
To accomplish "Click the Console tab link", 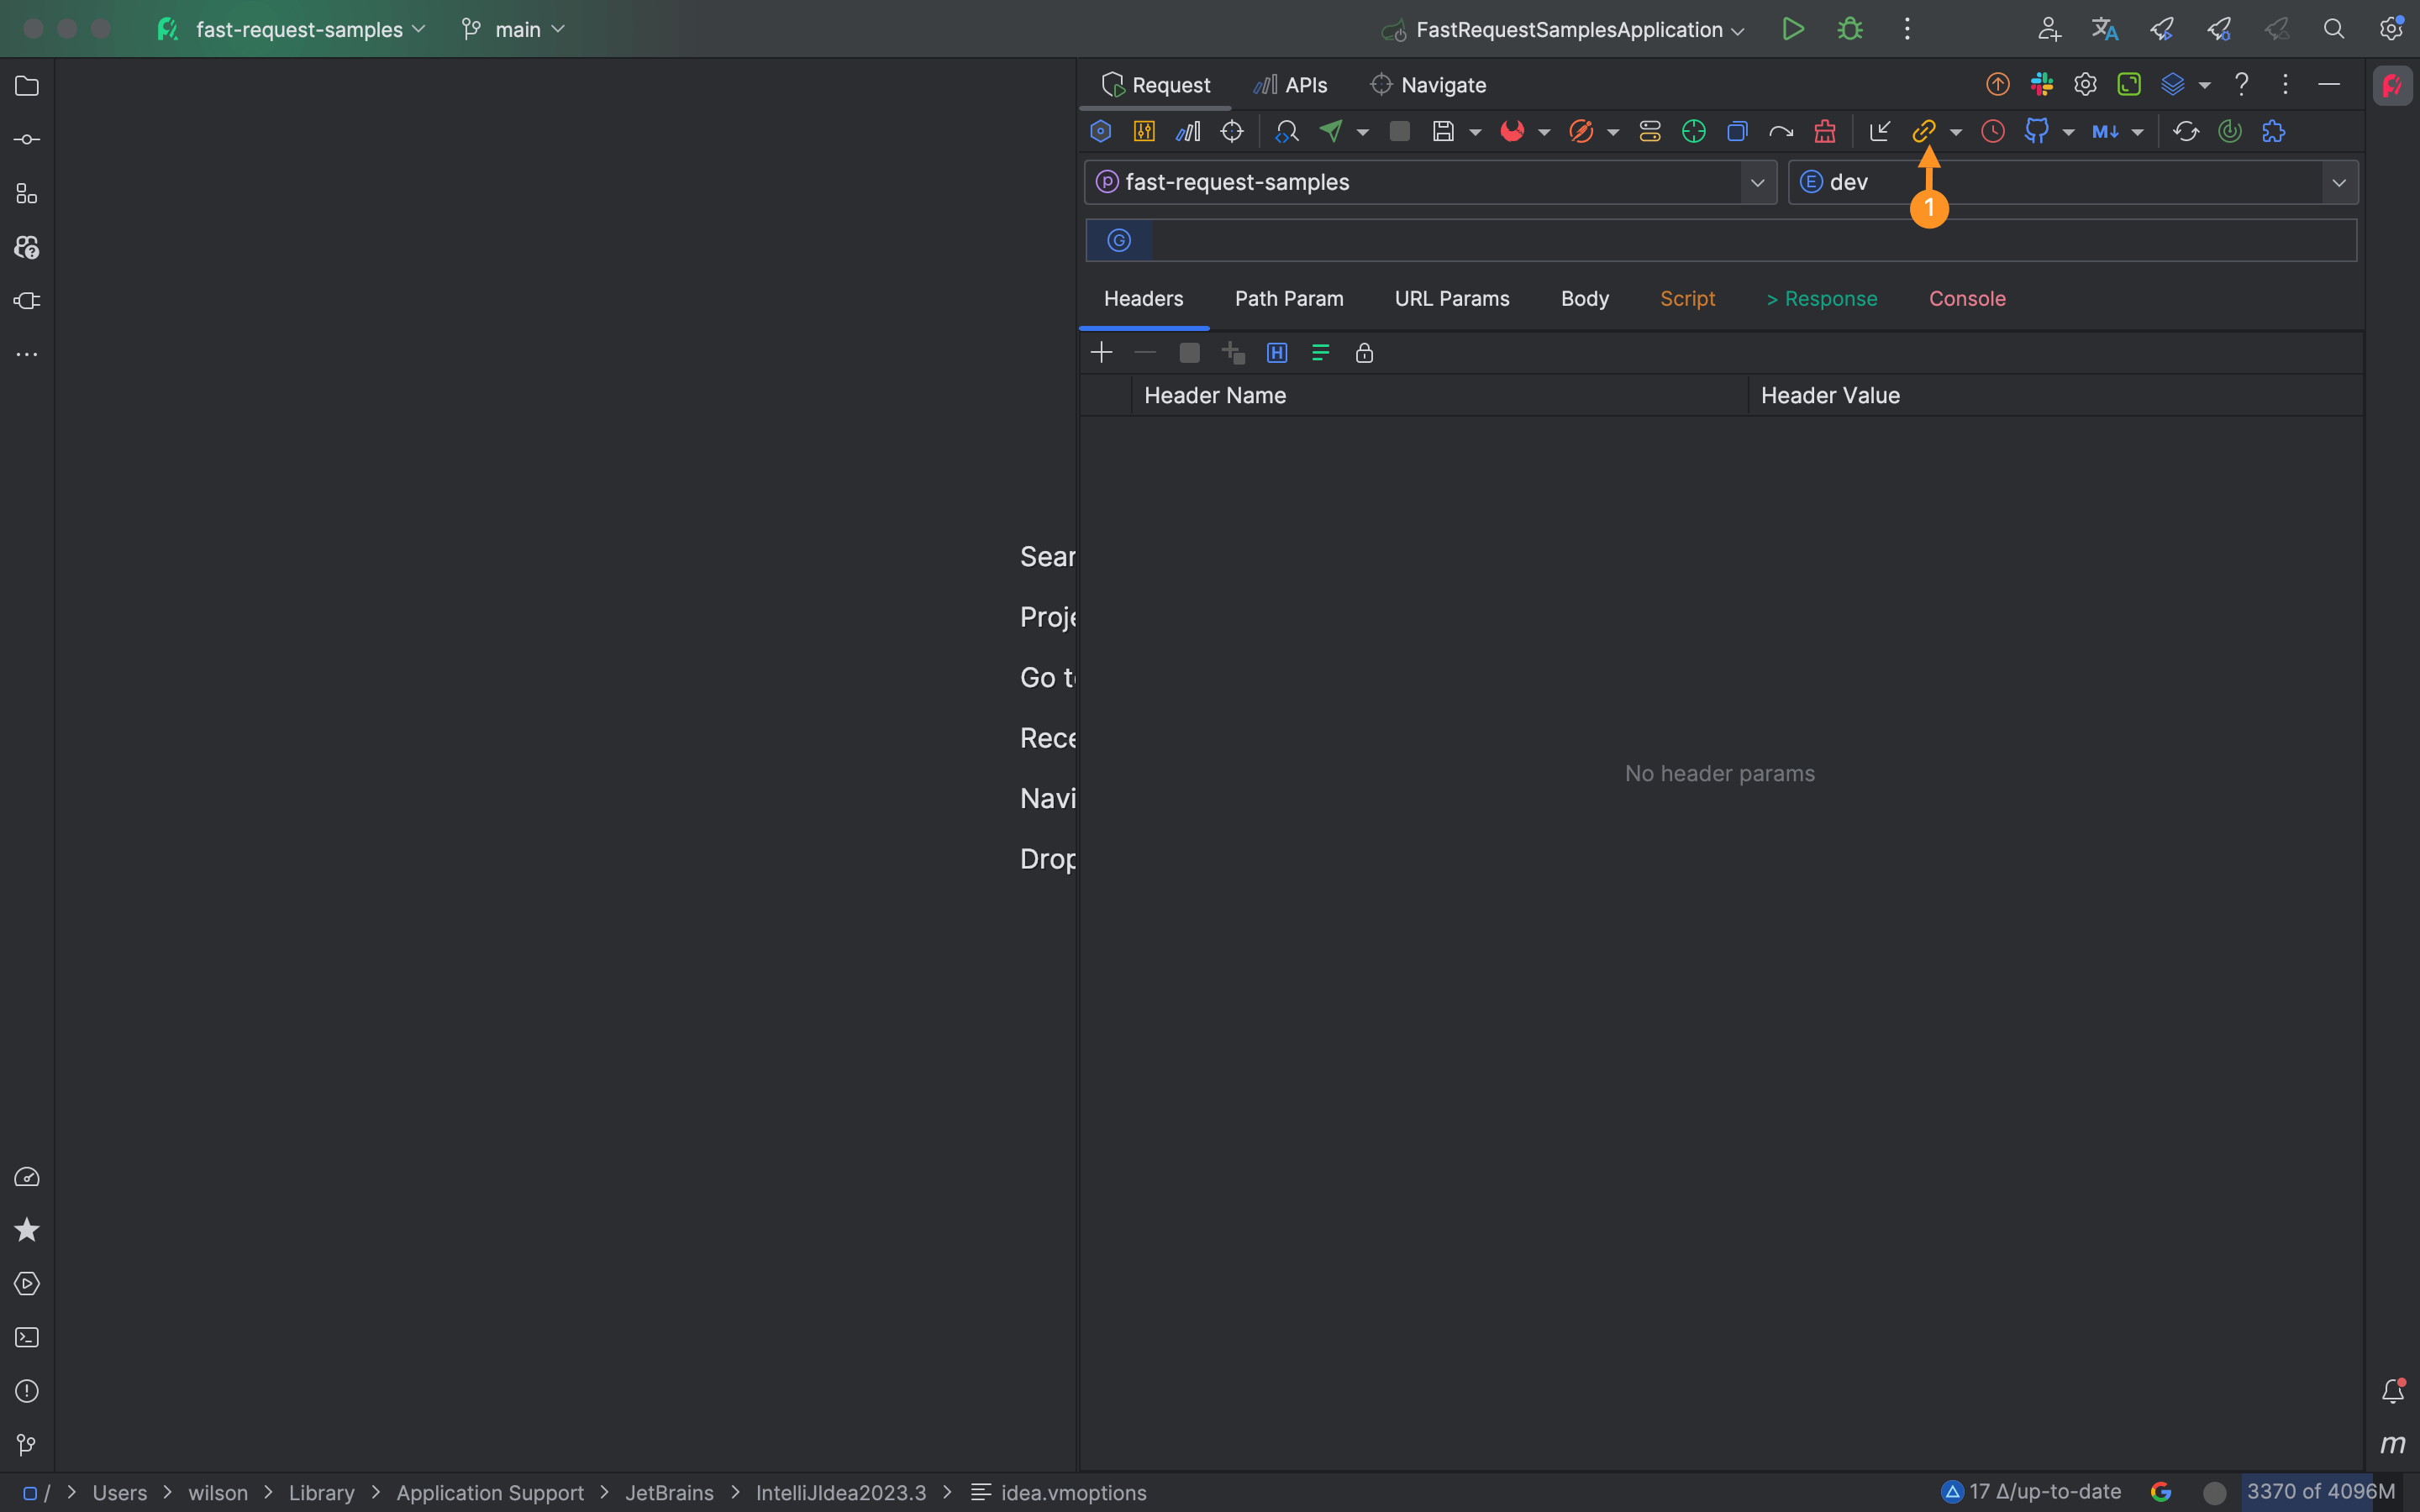I will pyautogui.click(x=1966, y=299).
